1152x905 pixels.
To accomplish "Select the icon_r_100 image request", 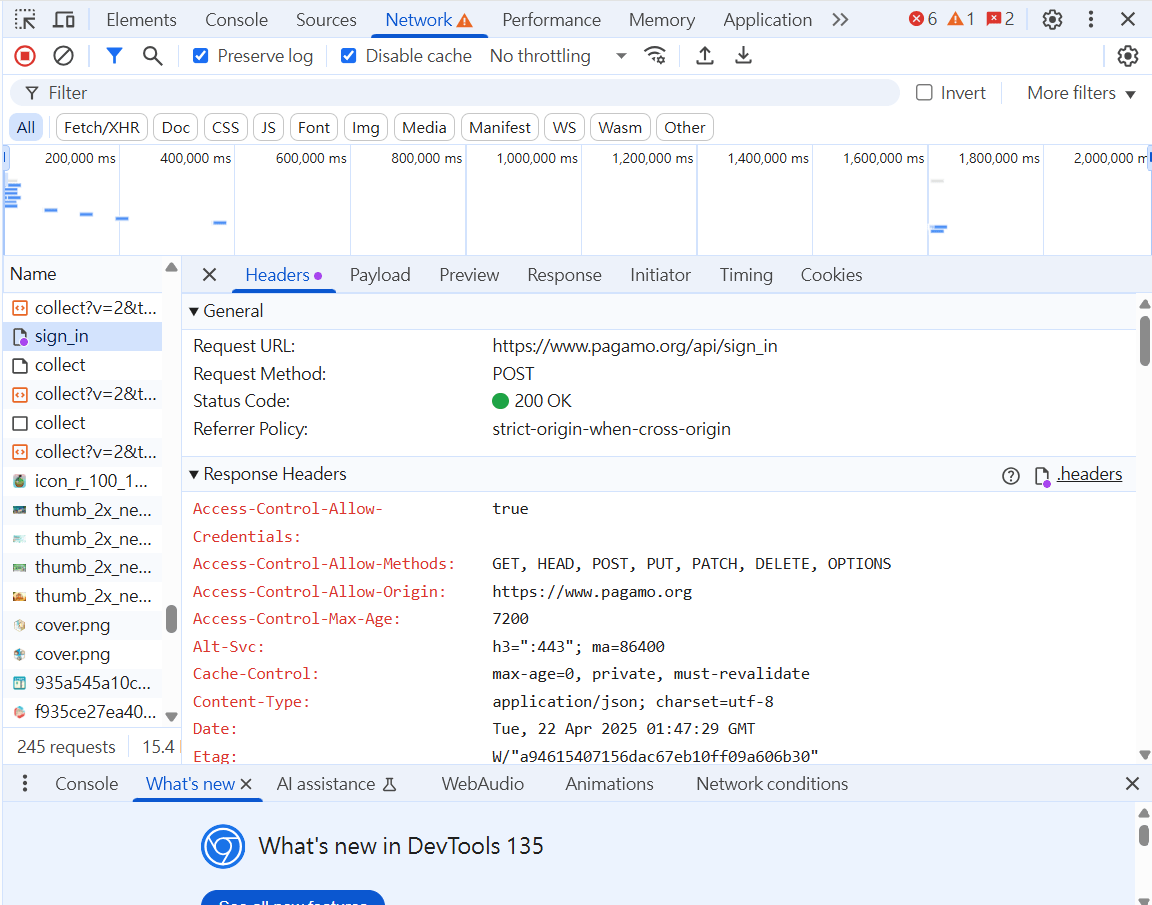I will [x=82, y=481].
